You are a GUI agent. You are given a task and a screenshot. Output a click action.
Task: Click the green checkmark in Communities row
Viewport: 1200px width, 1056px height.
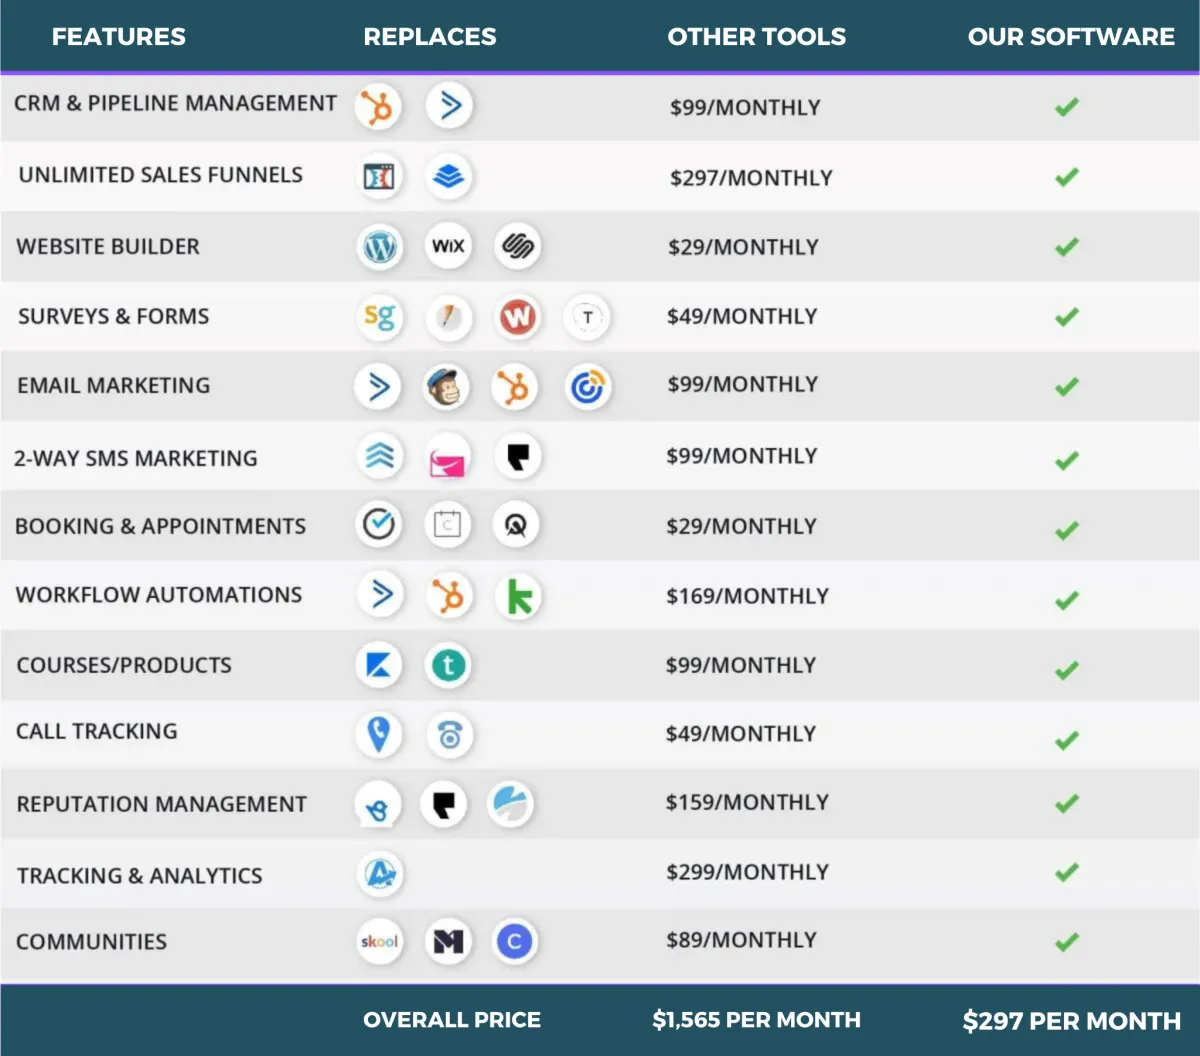1067,941
